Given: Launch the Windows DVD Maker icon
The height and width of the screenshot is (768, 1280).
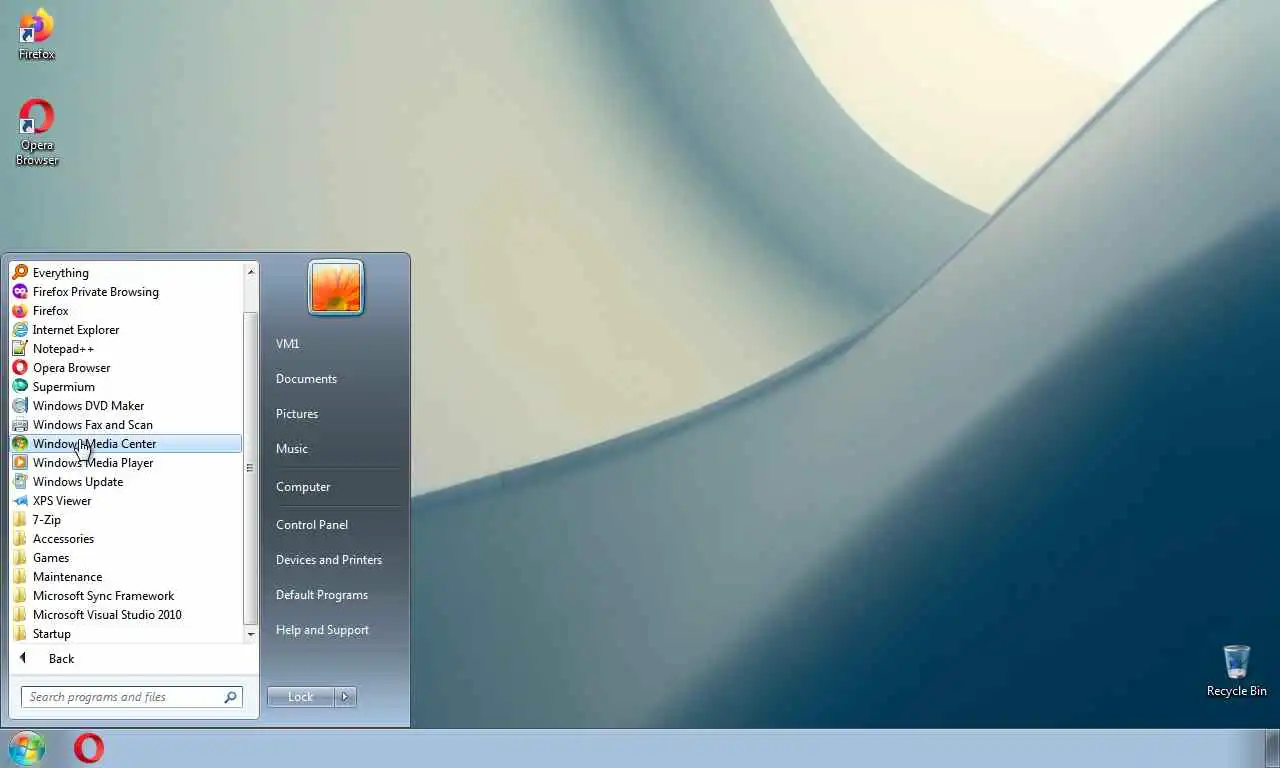Looking at the screenshot, I should point(20,405).
